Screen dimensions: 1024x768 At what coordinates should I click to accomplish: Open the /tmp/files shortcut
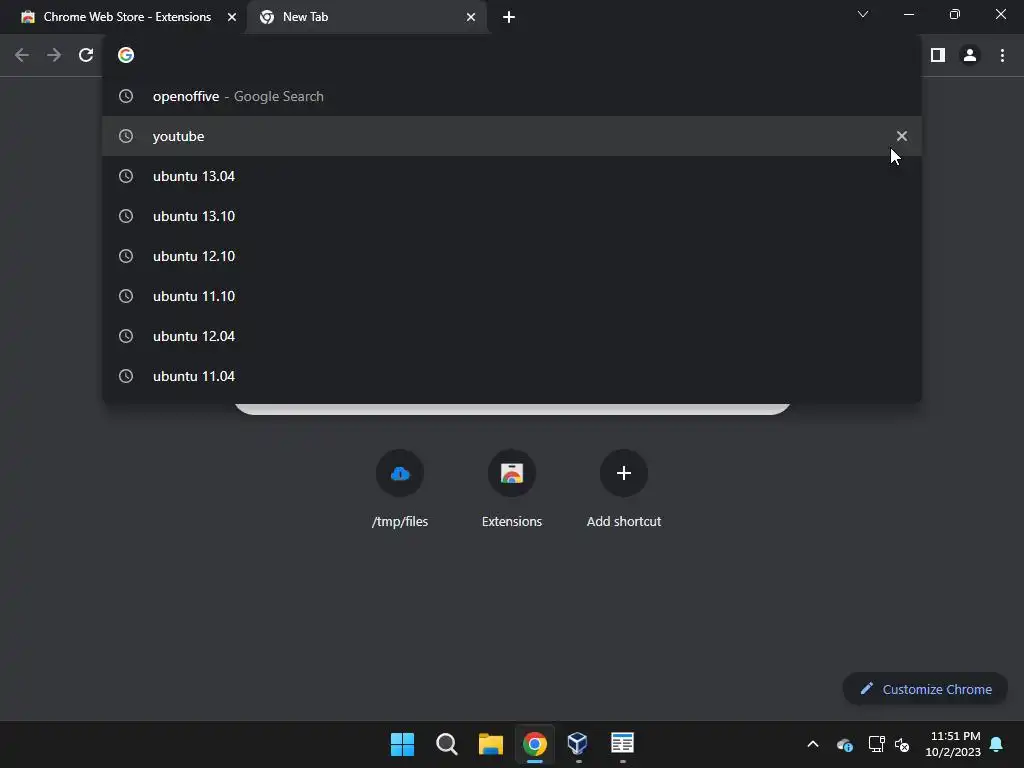point(400,488)
